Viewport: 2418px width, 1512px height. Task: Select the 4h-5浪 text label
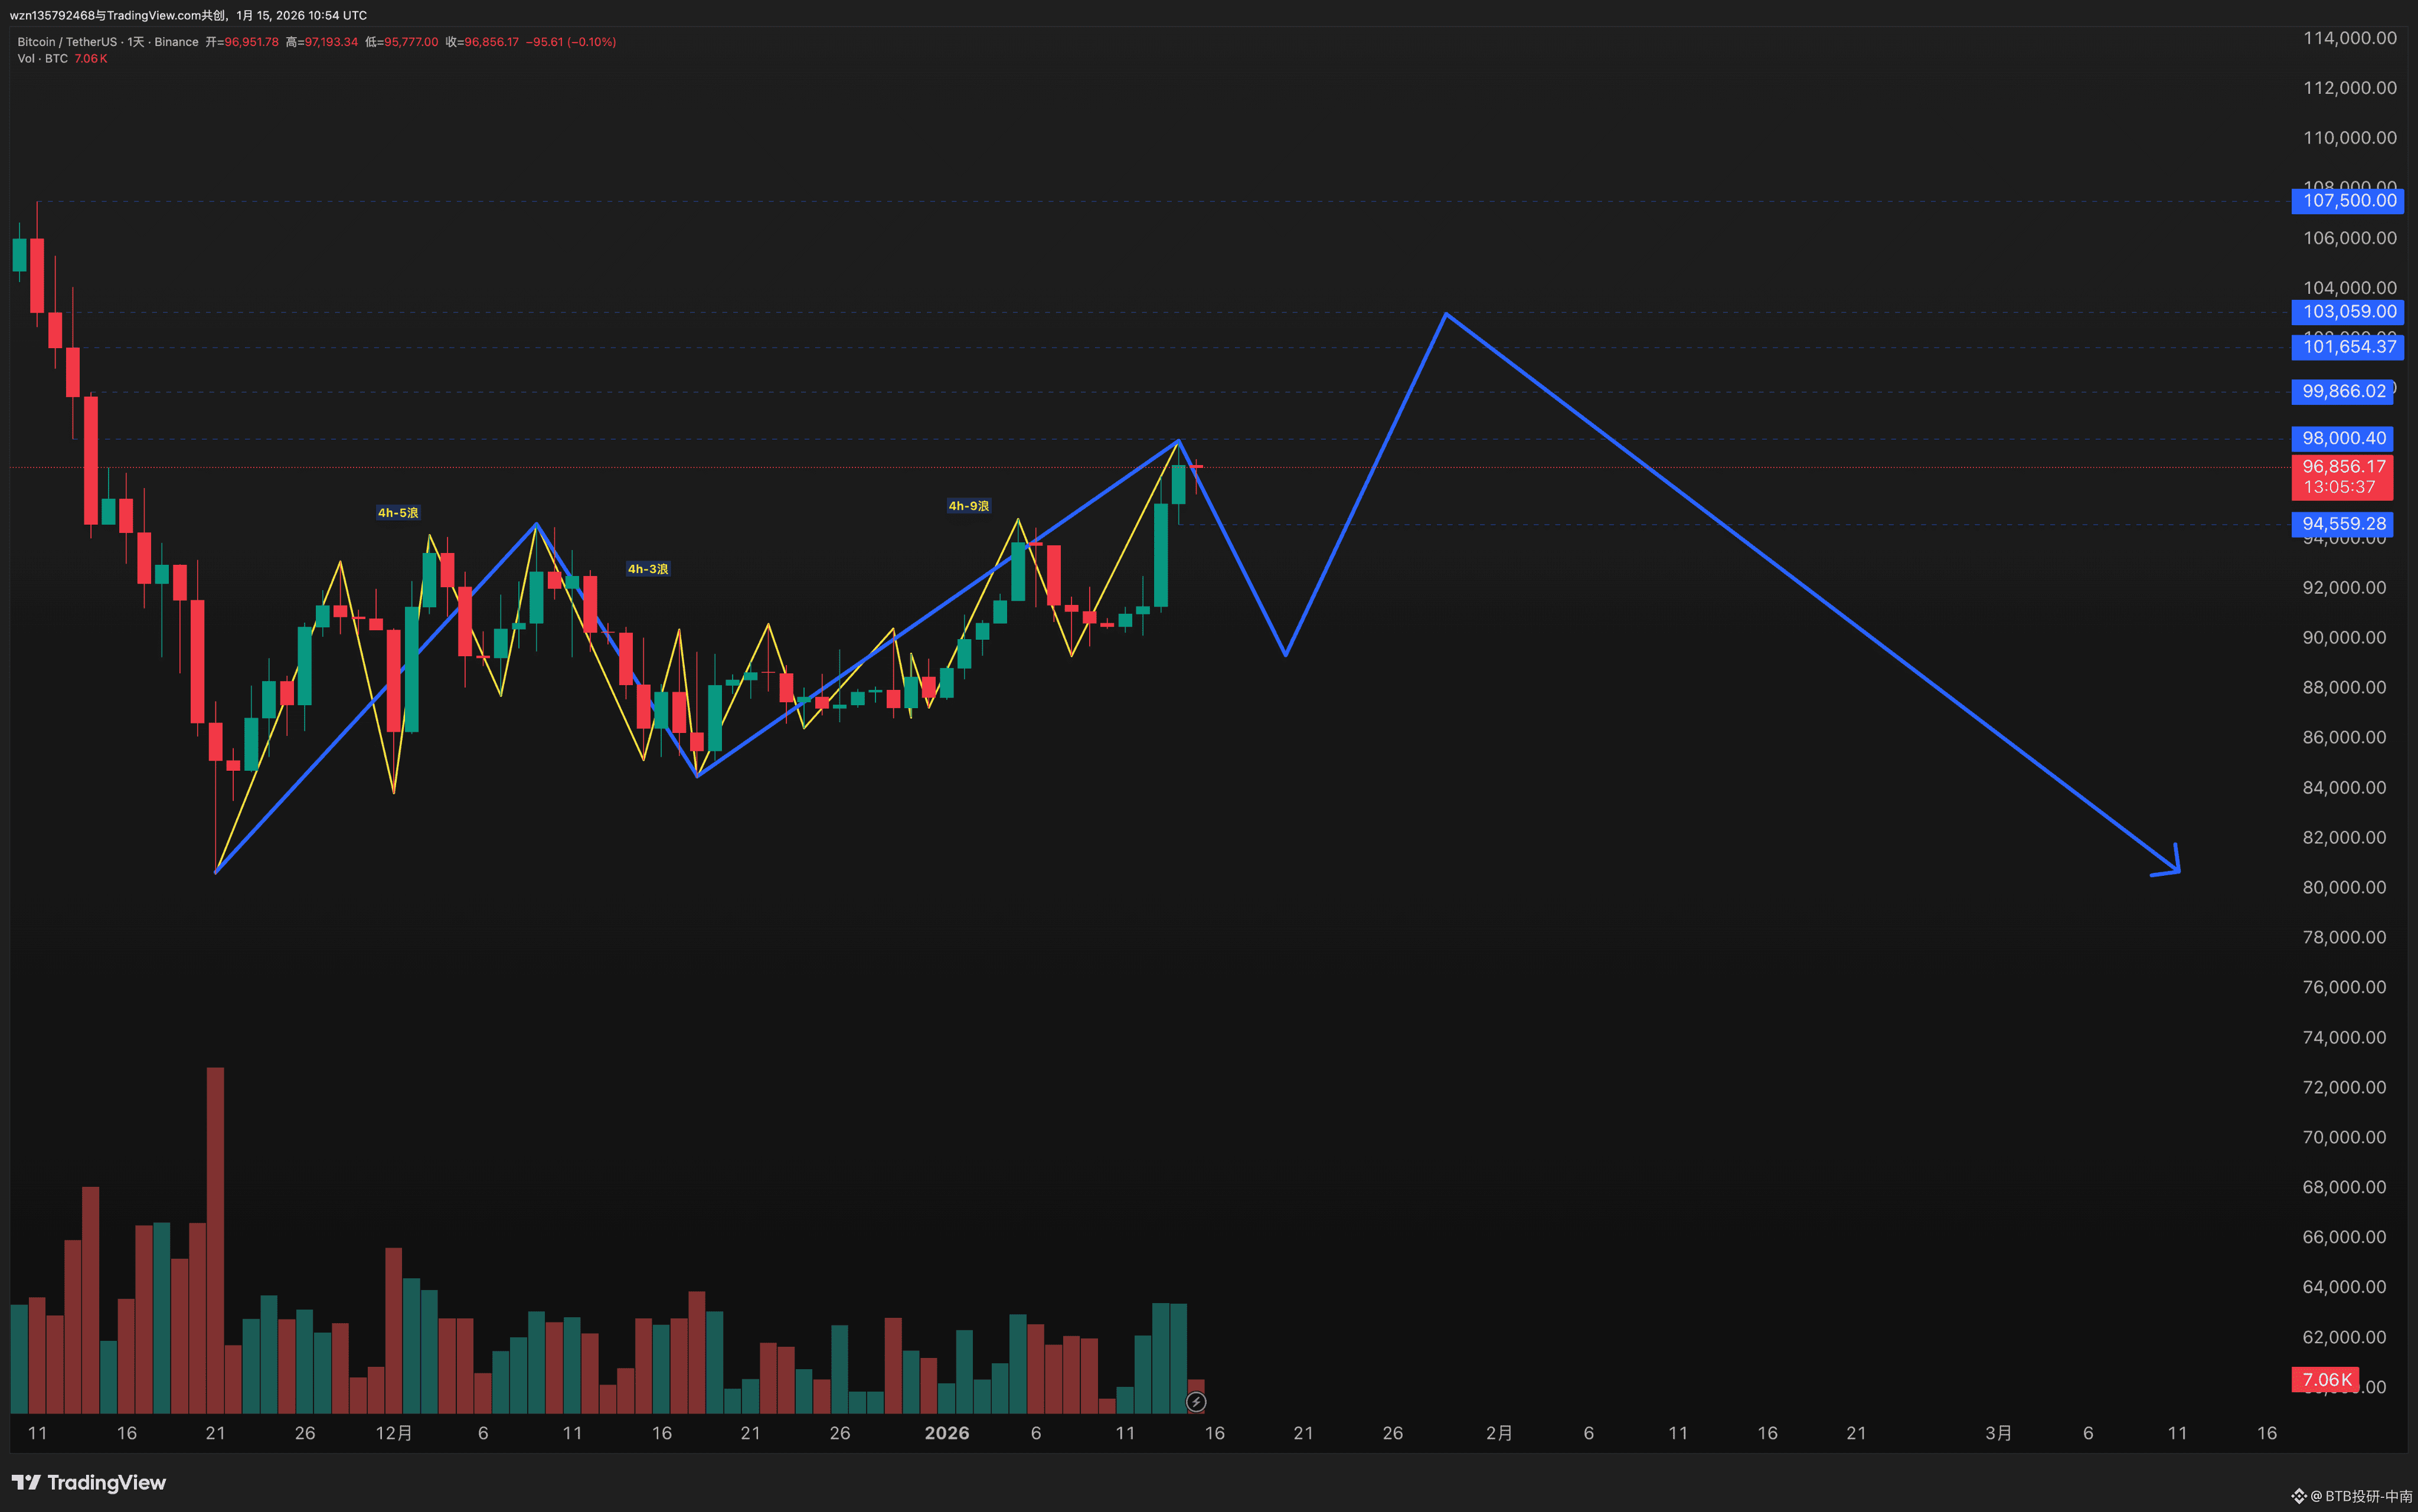click(x=398, y=513)
